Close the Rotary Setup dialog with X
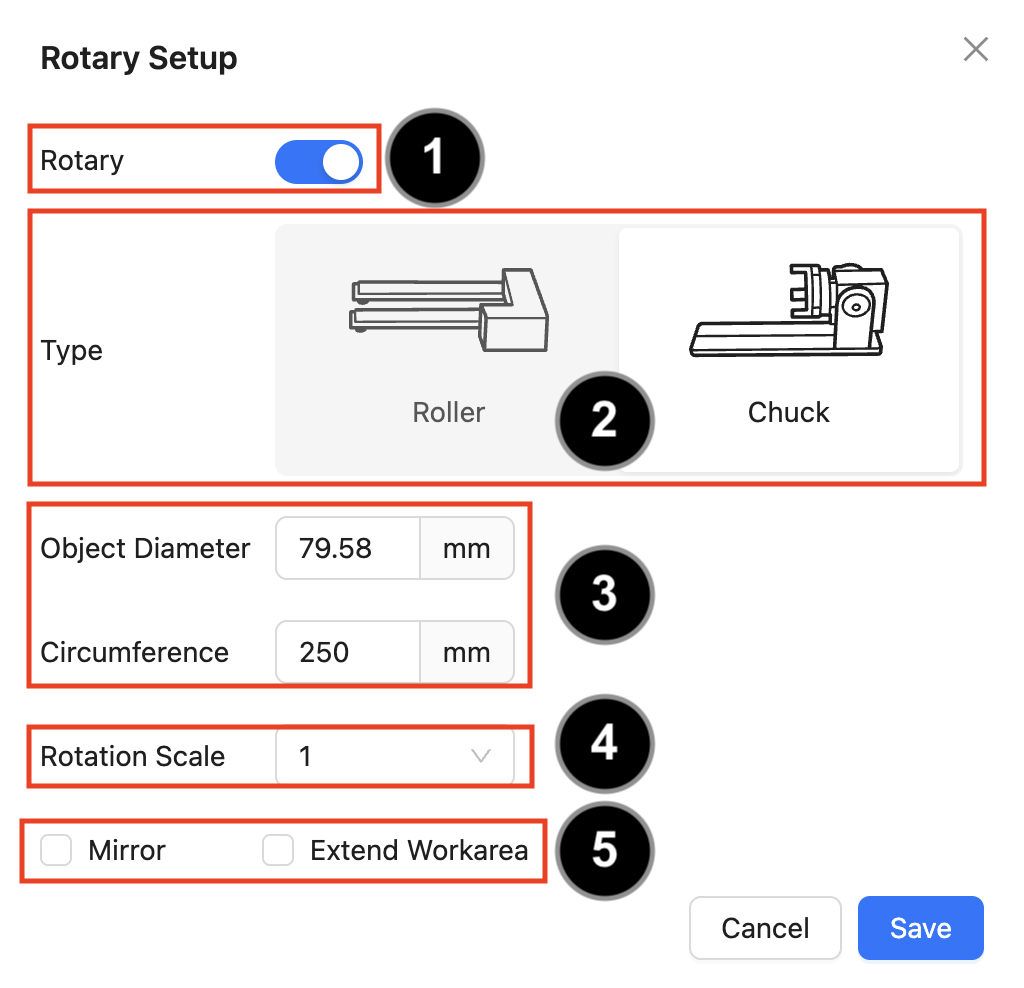The image size is (1024, 988). (976, 49)
